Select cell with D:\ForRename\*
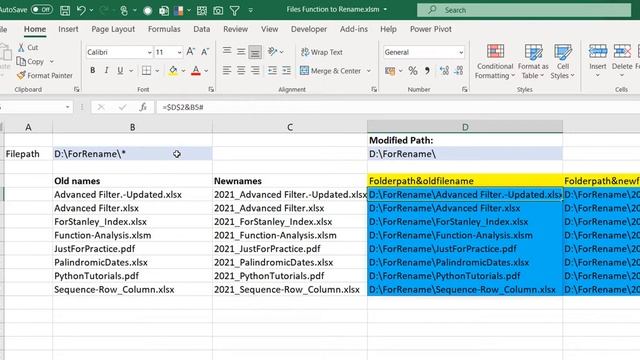This screenshot has width=640, height=360. (132, 154)
